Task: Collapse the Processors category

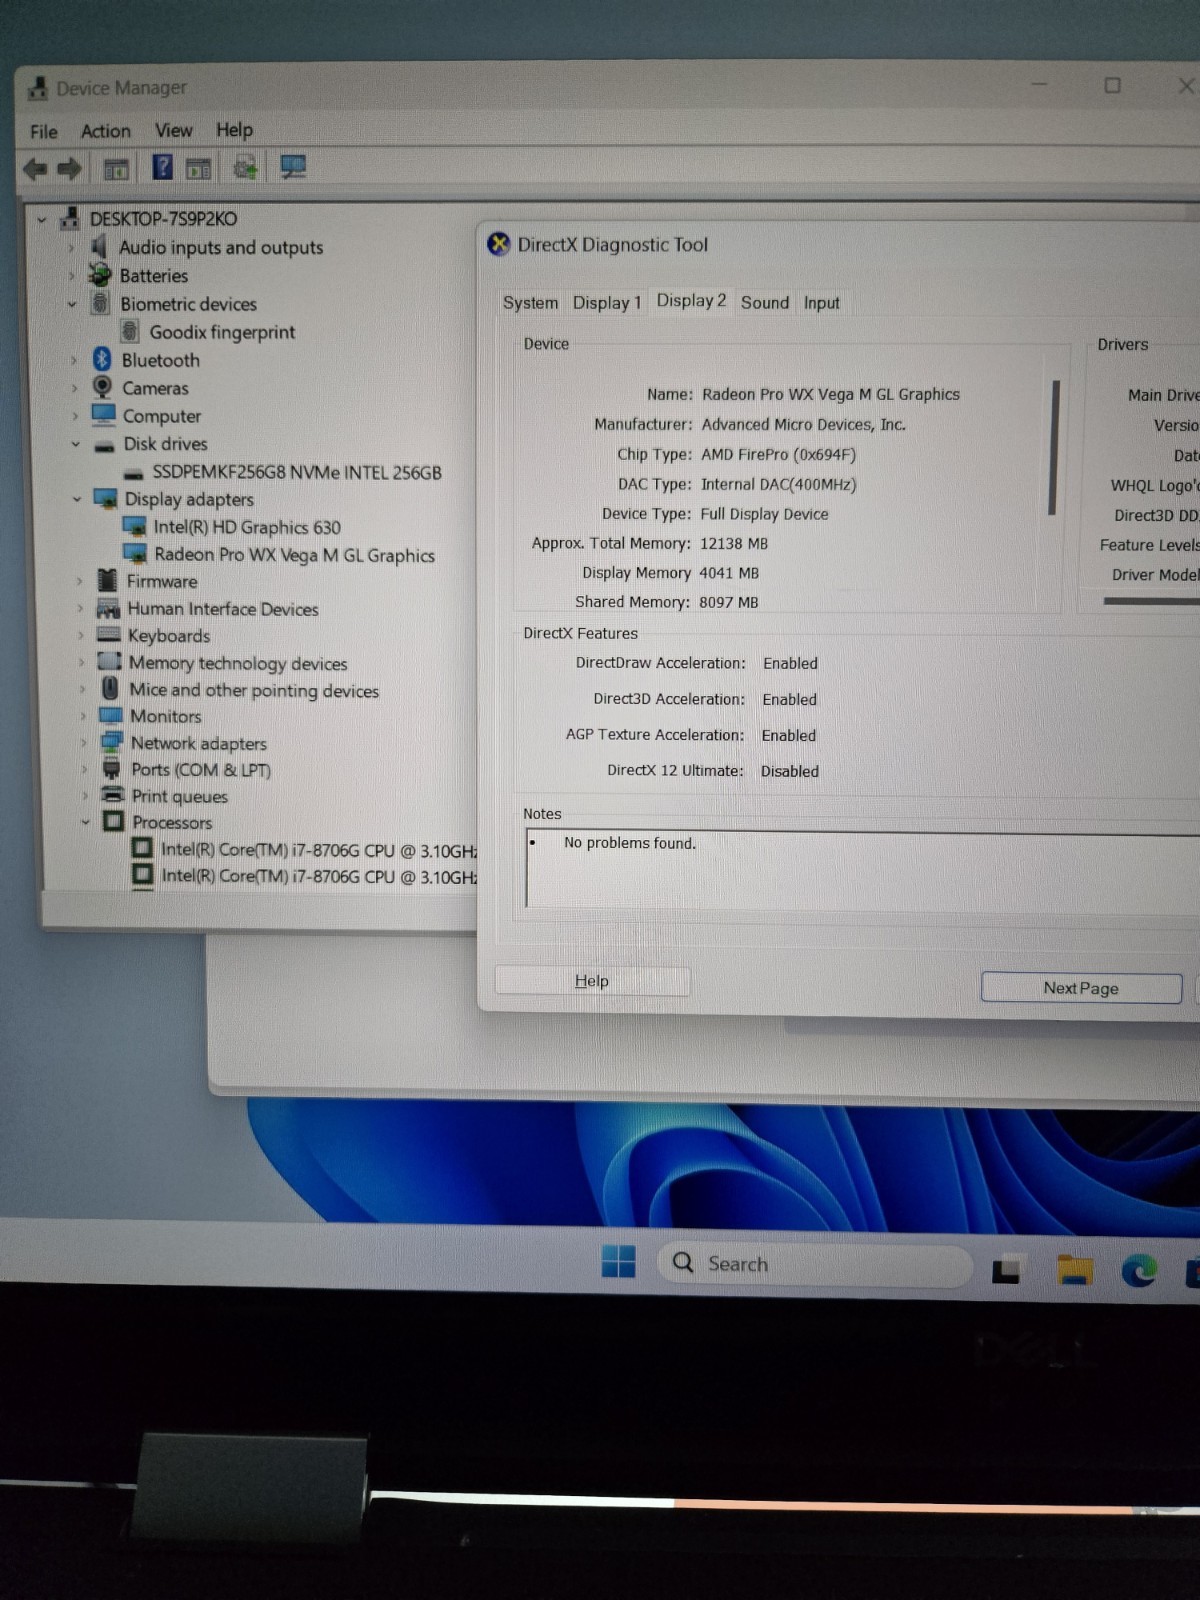Action: pos(85,822)
